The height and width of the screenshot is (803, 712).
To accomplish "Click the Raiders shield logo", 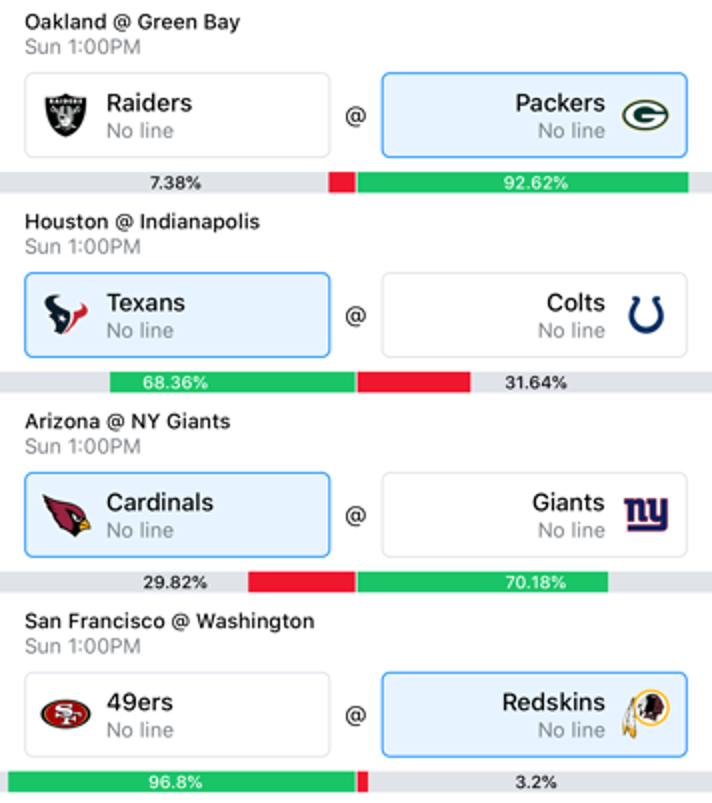I will 66,115.
